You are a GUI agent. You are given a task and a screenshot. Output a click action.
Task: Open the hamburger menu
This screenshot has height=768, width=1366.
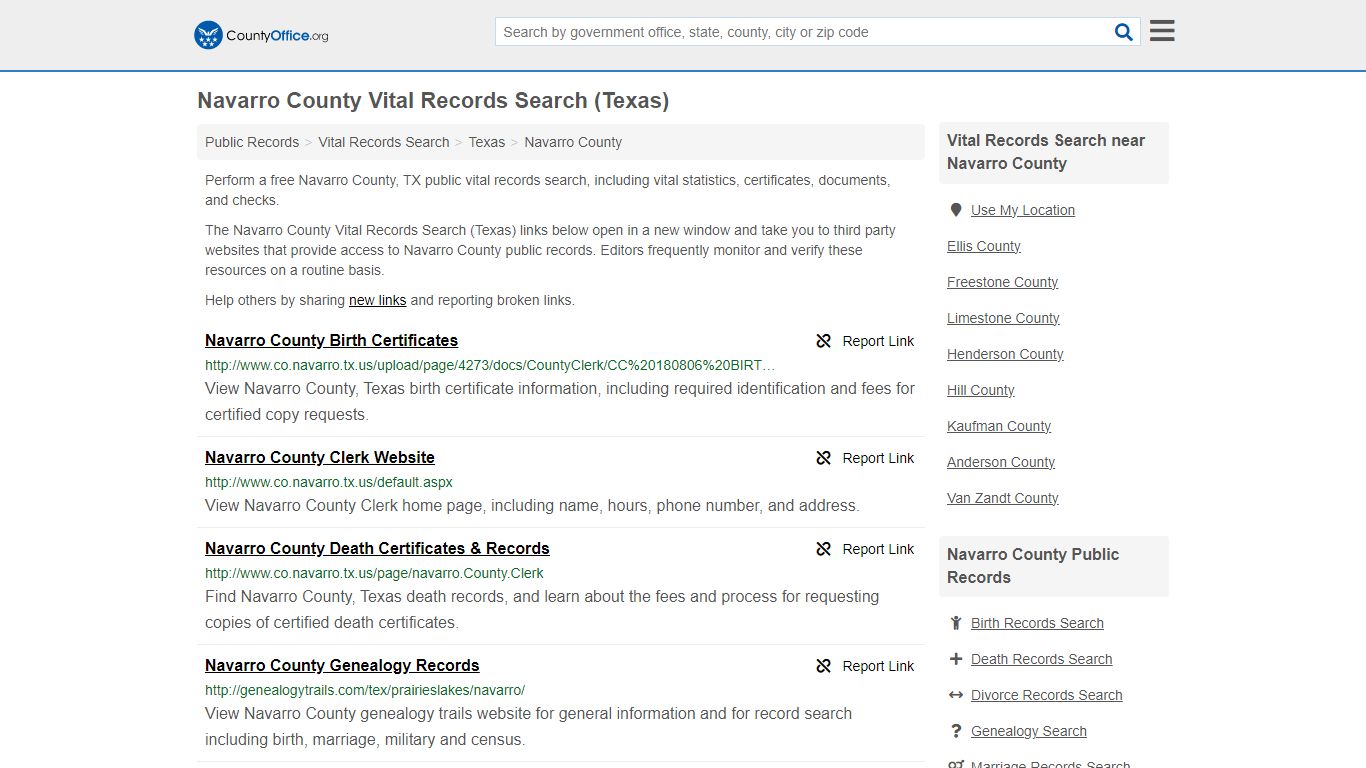1162,31
